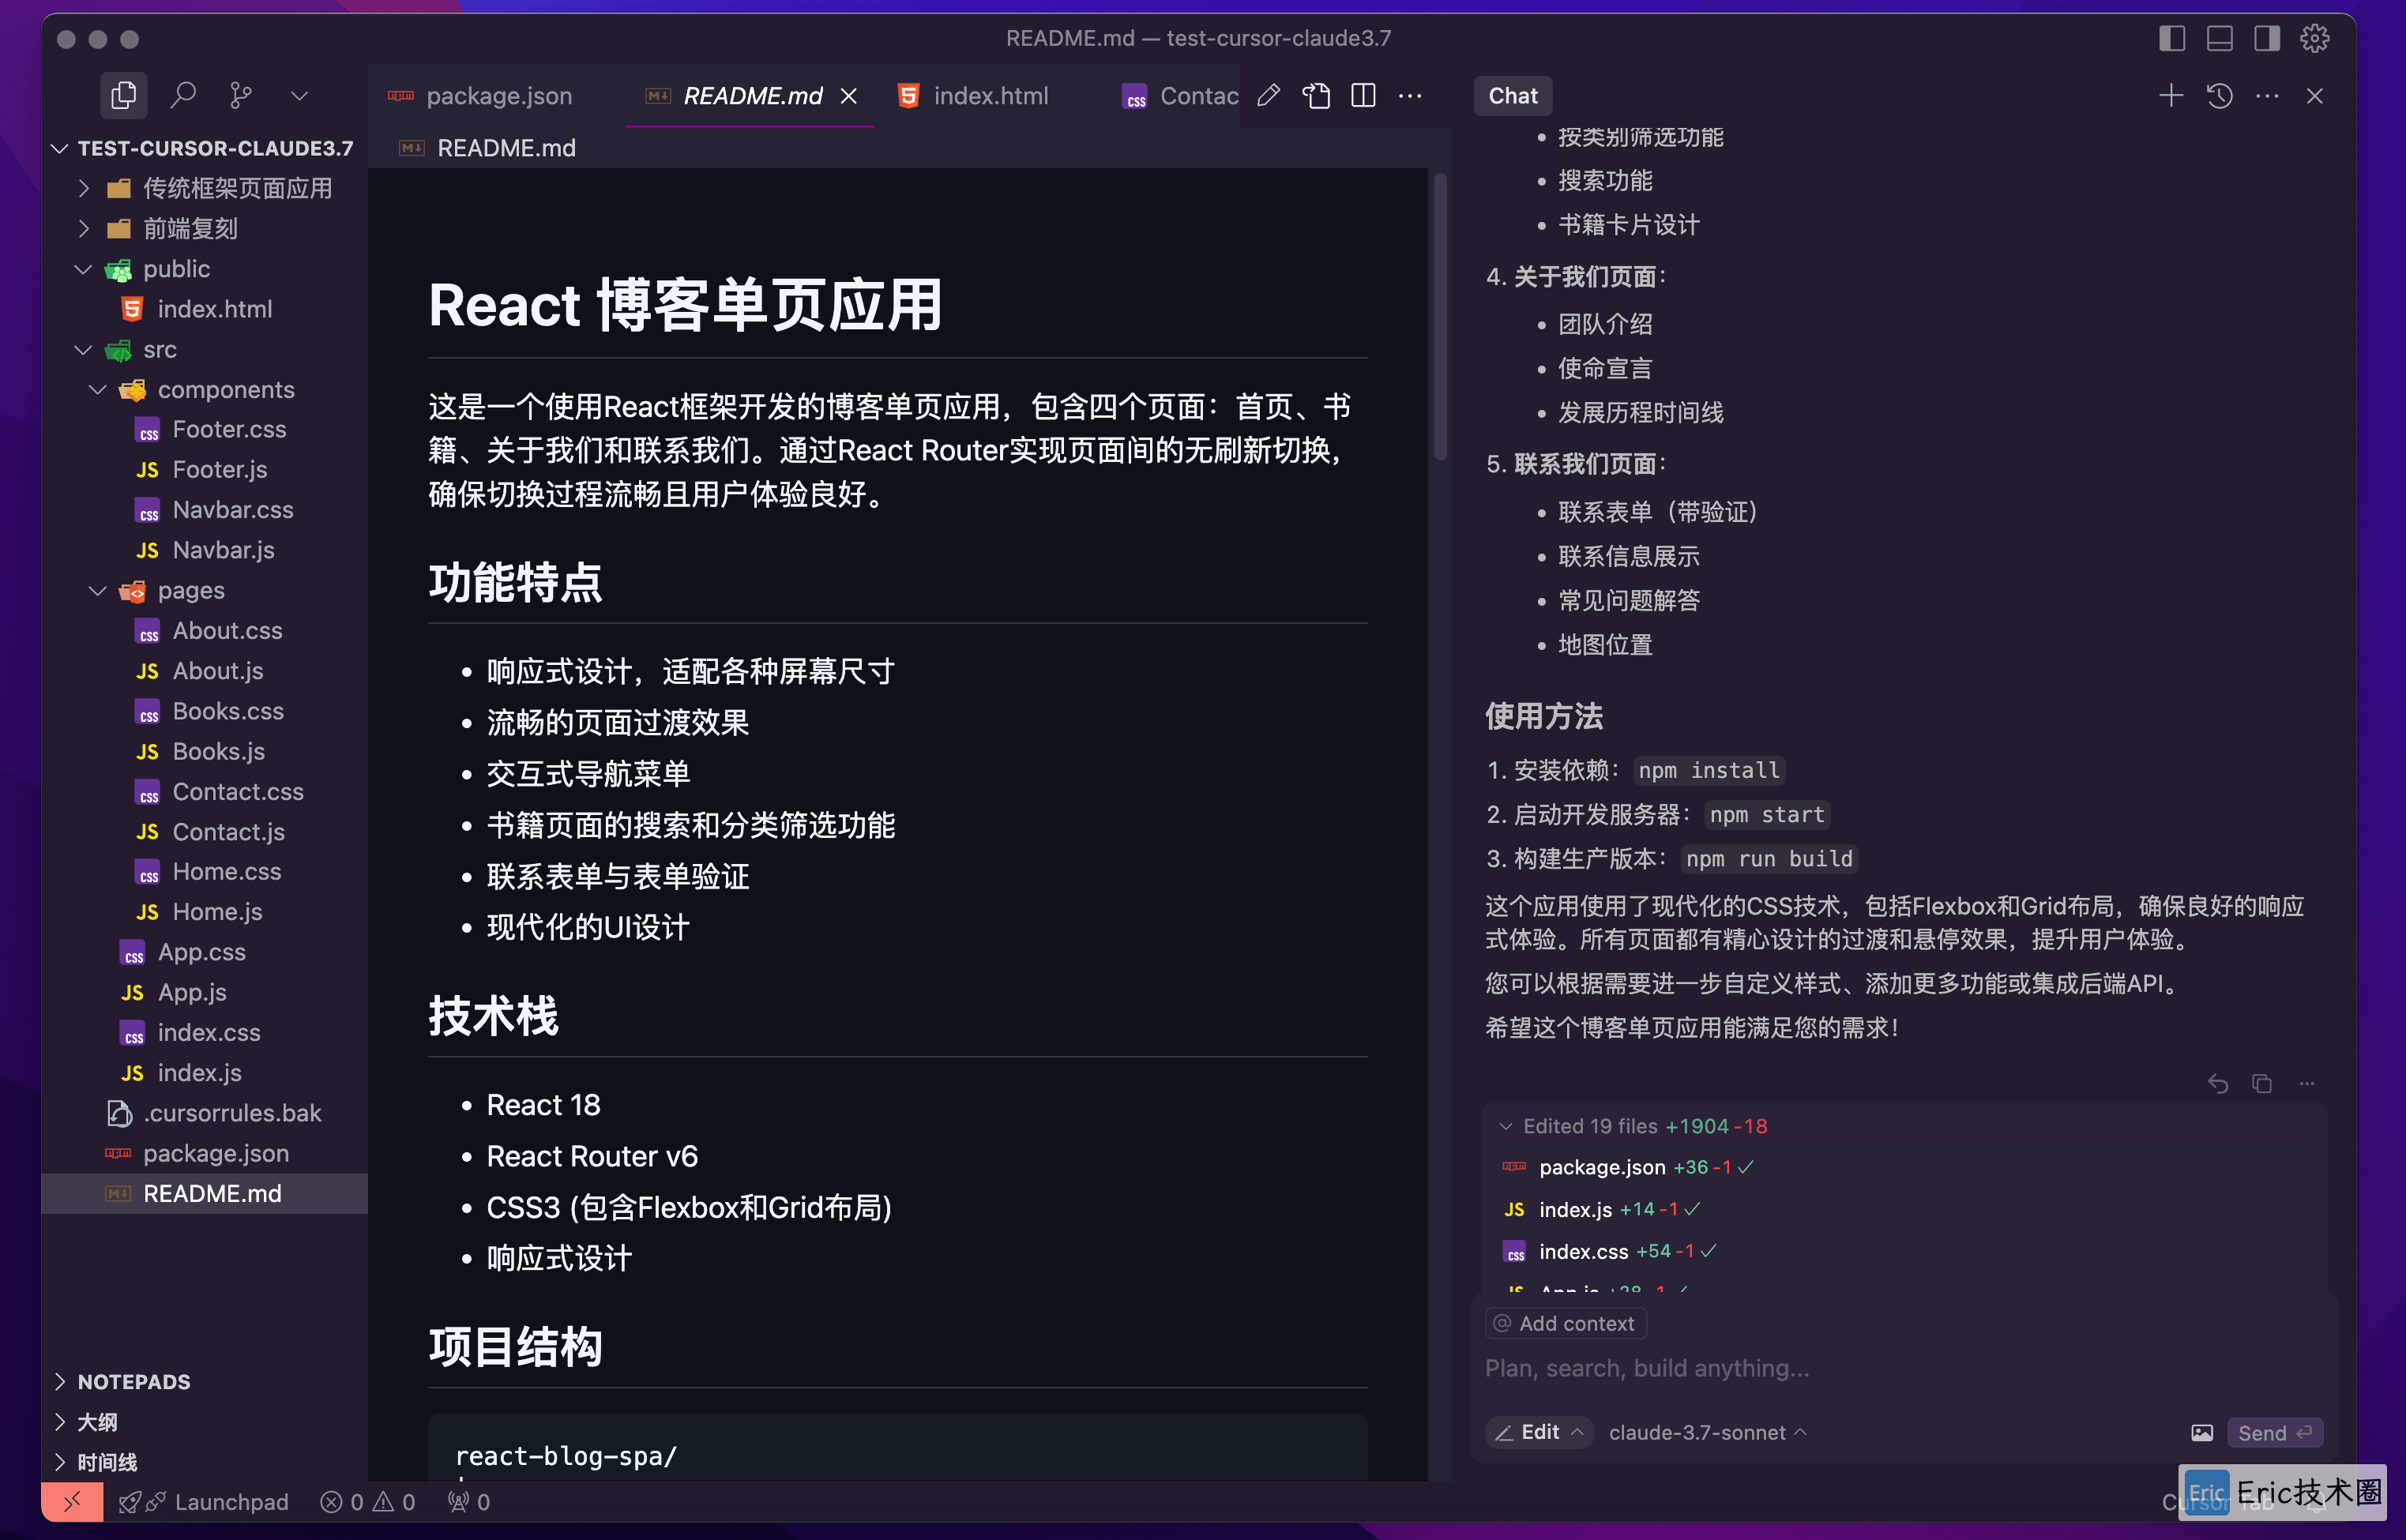Expand 前端复刻 folder
2406x1540 pixels.
point(204,228)
